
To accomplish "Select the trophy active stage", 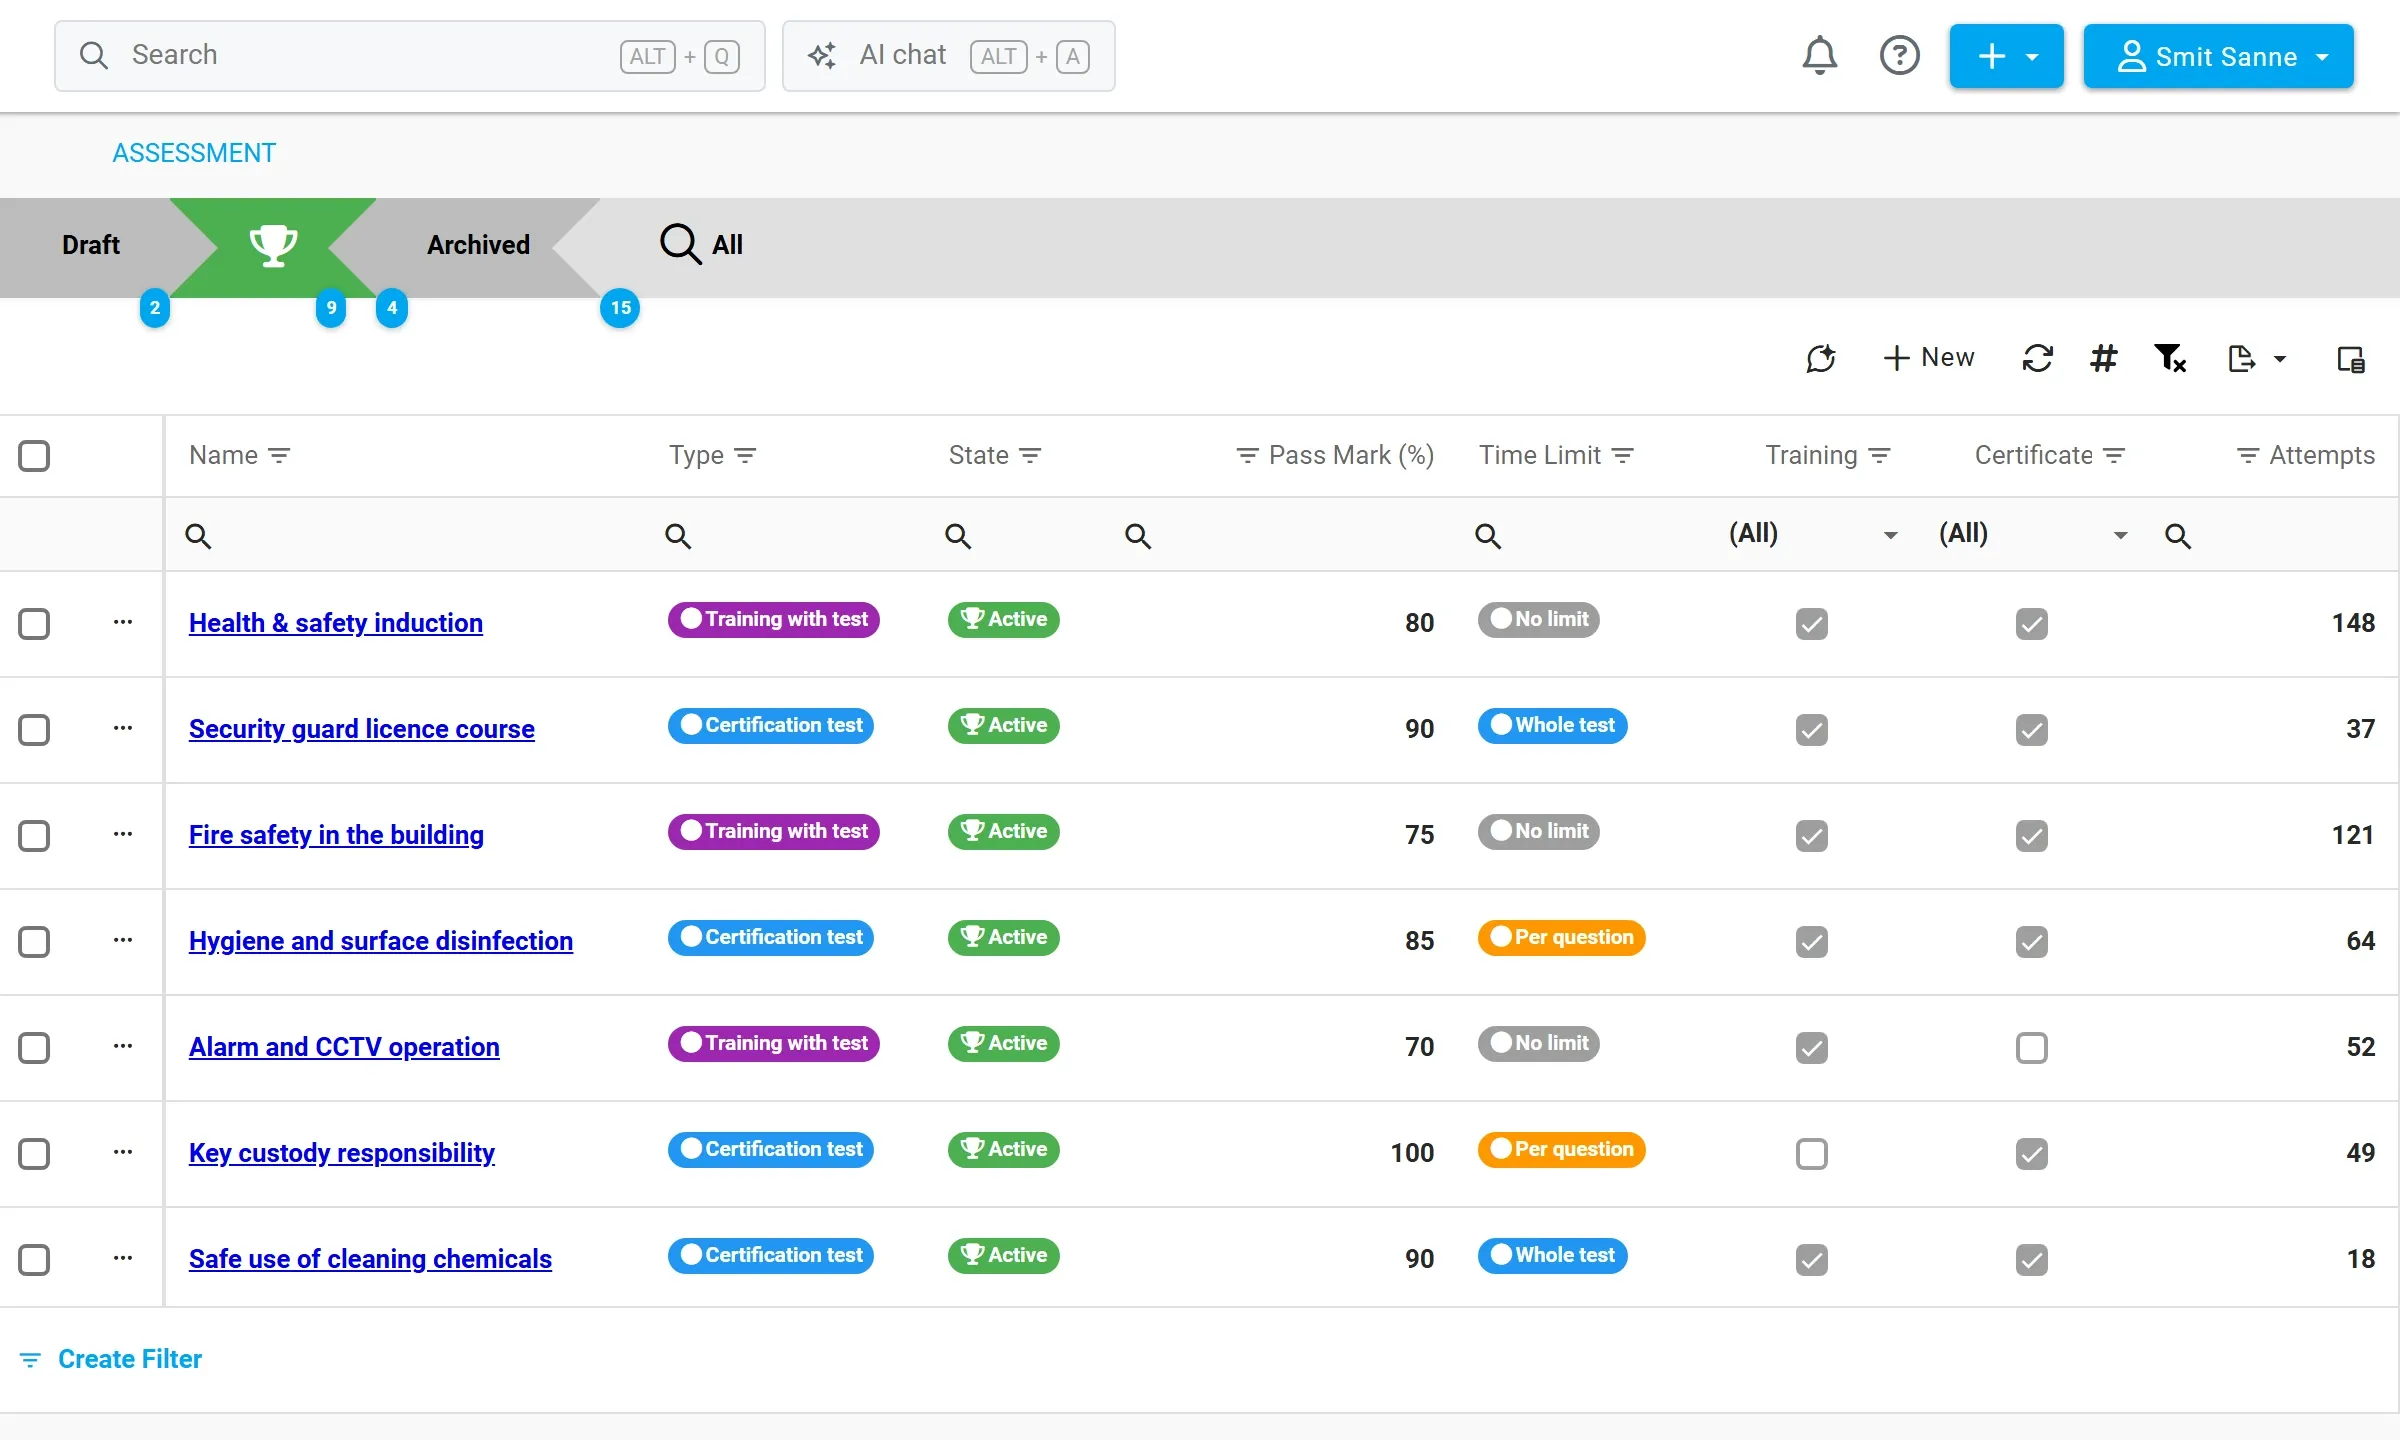I will 273,246.
